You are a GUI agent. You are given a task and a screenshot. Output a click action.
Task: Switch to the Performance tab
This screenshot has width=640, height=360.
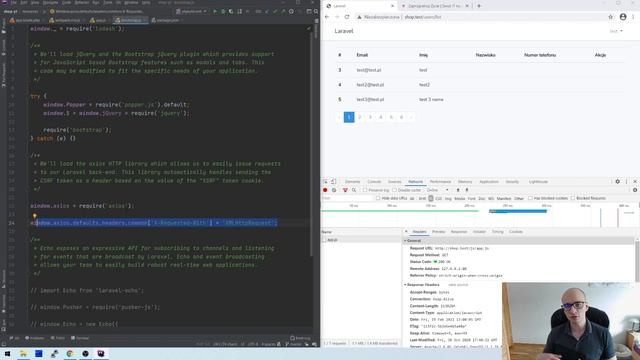tap(440, 182)
